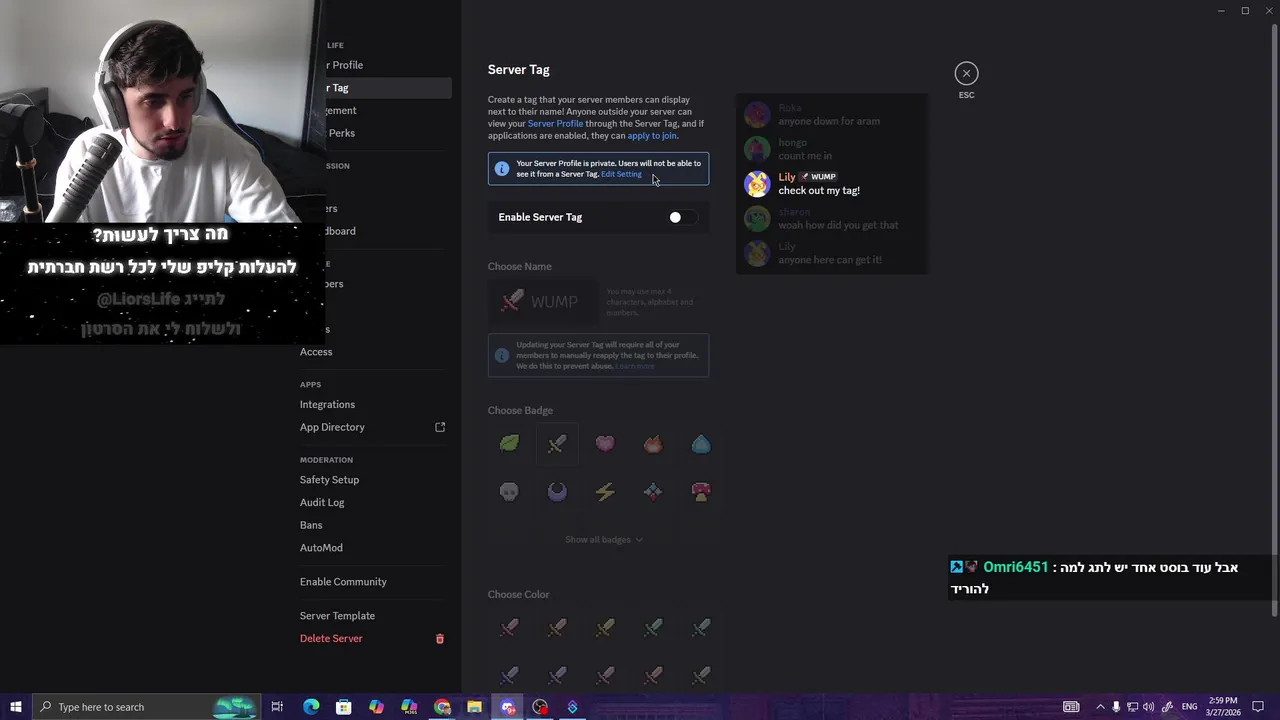Choose the diamond gem badge
The width and height of the screenshot is (1280, 720).
point(653,491)
